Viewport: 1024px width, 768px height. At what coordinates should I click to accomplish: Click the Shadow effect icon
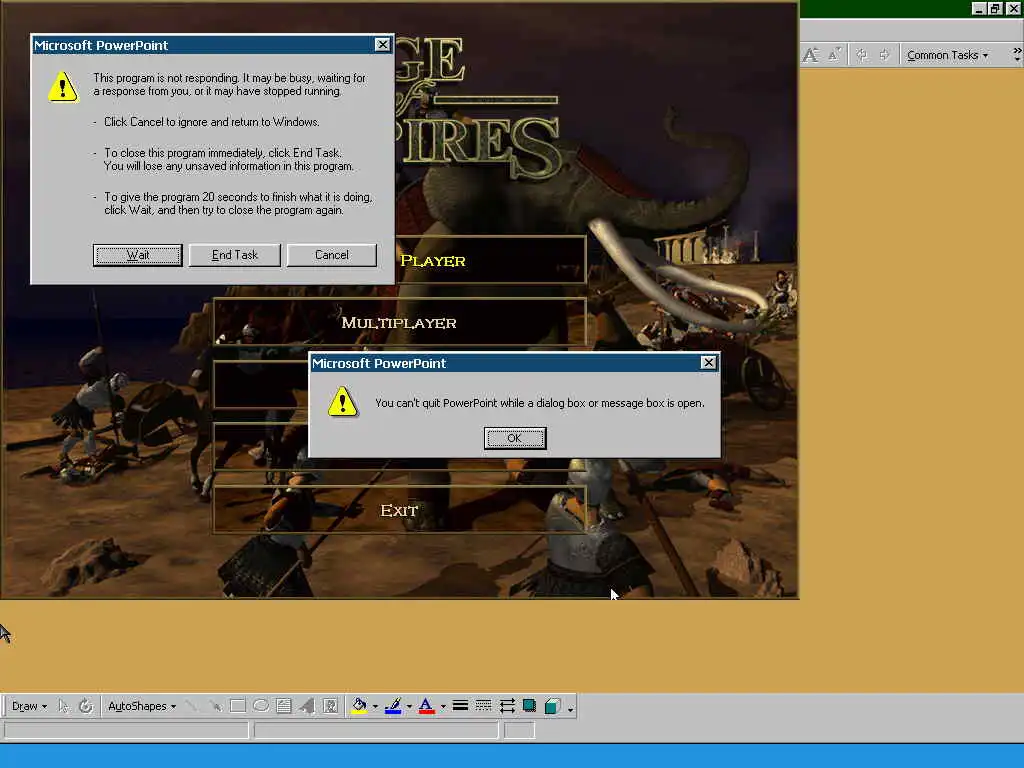530,706
